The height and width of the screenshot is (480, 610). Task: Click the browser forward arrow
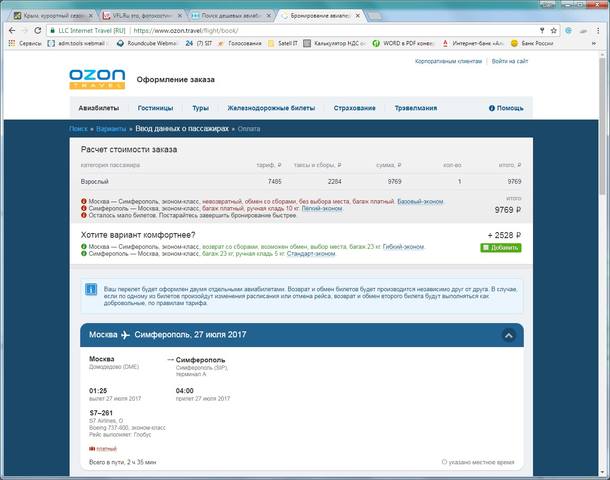pyautogui.click(x=25, y=30)
